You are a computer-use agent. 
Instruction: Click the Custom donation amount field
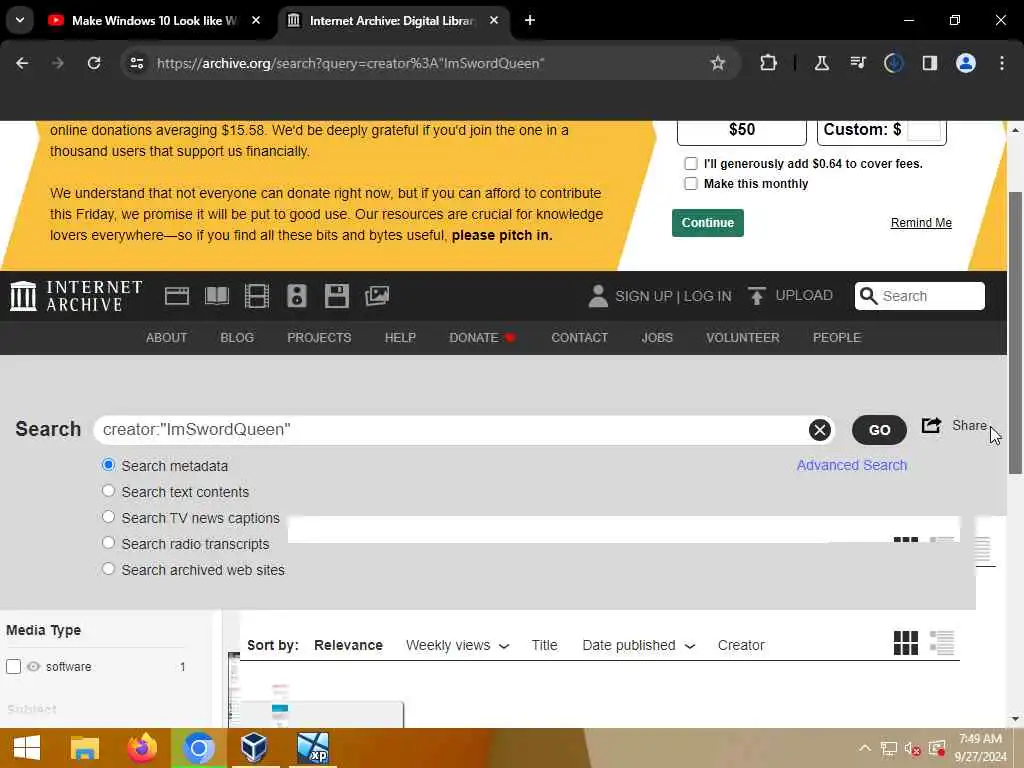click(924, 130)
